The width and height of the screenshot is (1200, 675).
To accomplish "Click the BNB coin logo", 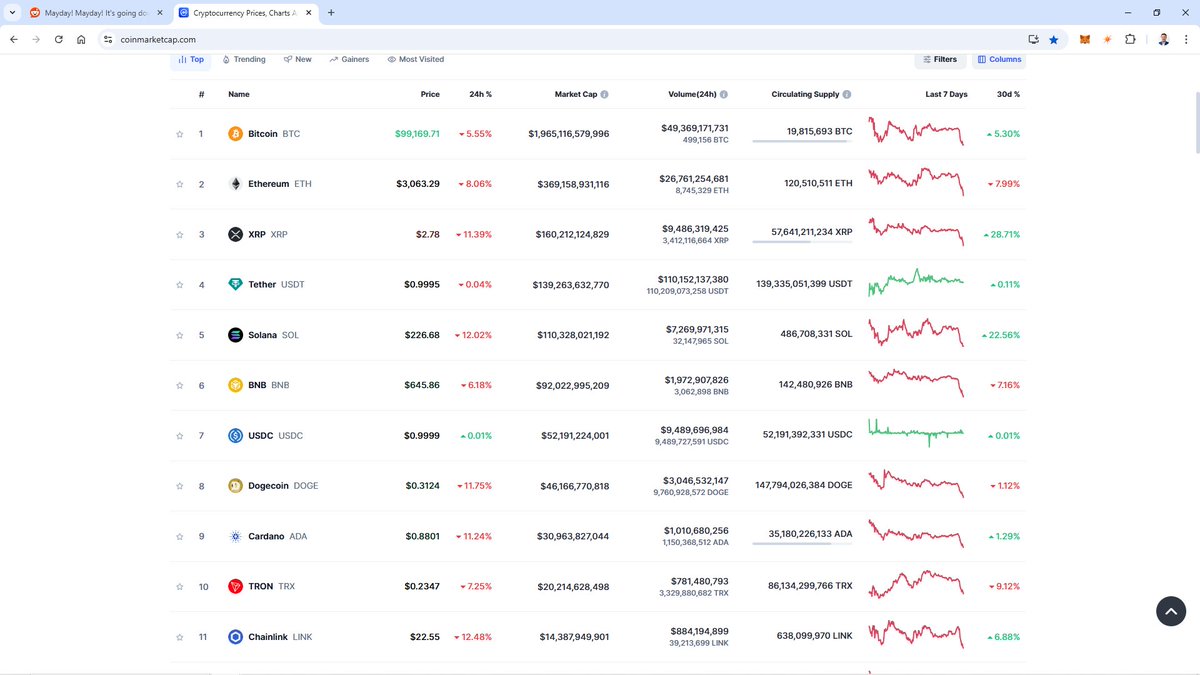I will pyautogui.click(x=236, y=385).
